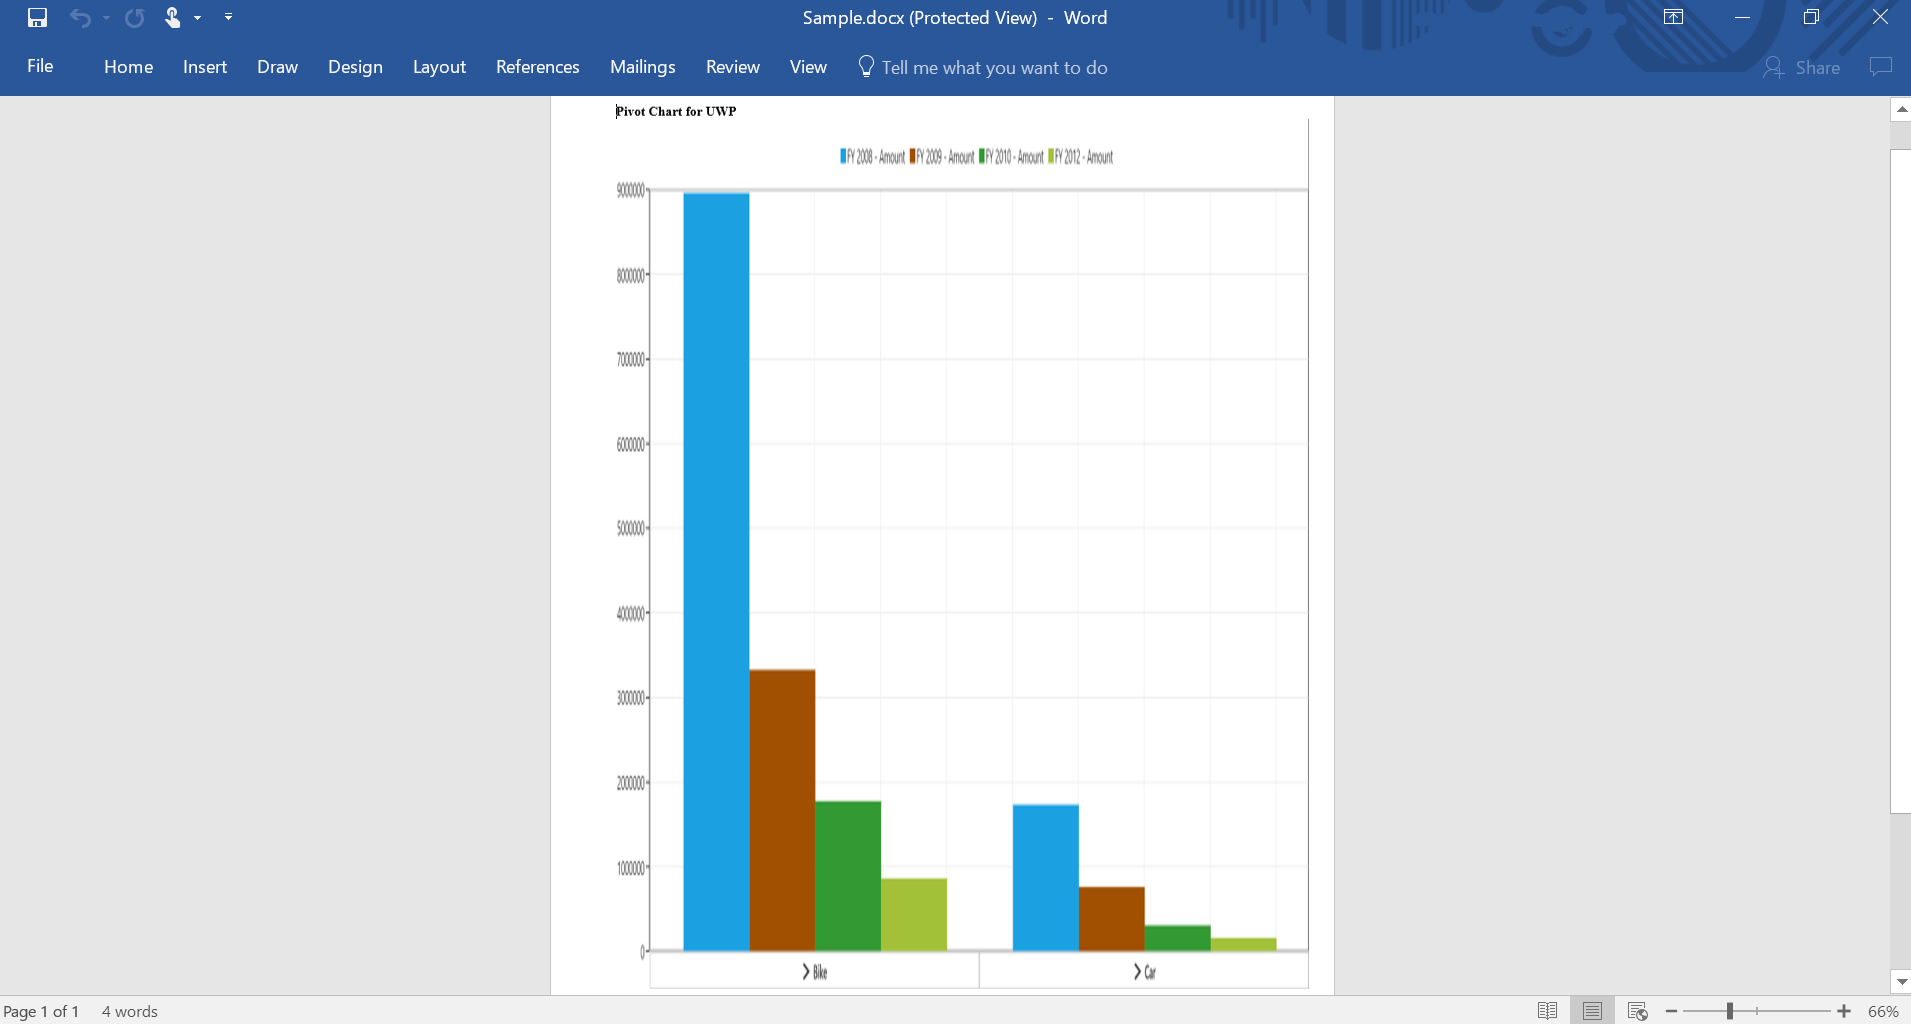This screenshot has width=1911, height=1024.
Task: Switch to Read Mode view icon
Action: click(1547, 1011)
